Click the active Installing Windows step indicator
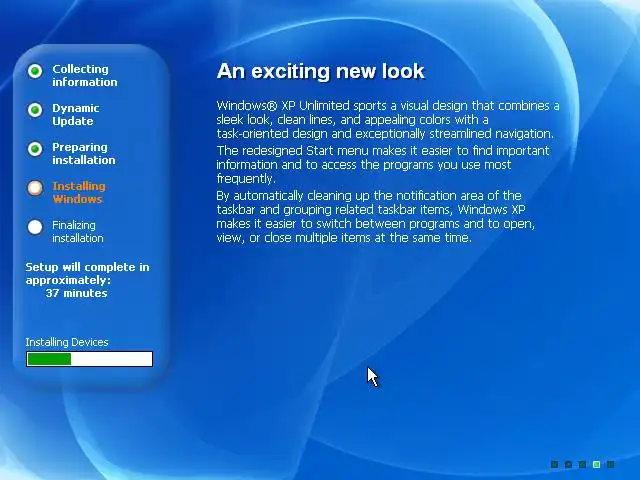 [35, 188]
